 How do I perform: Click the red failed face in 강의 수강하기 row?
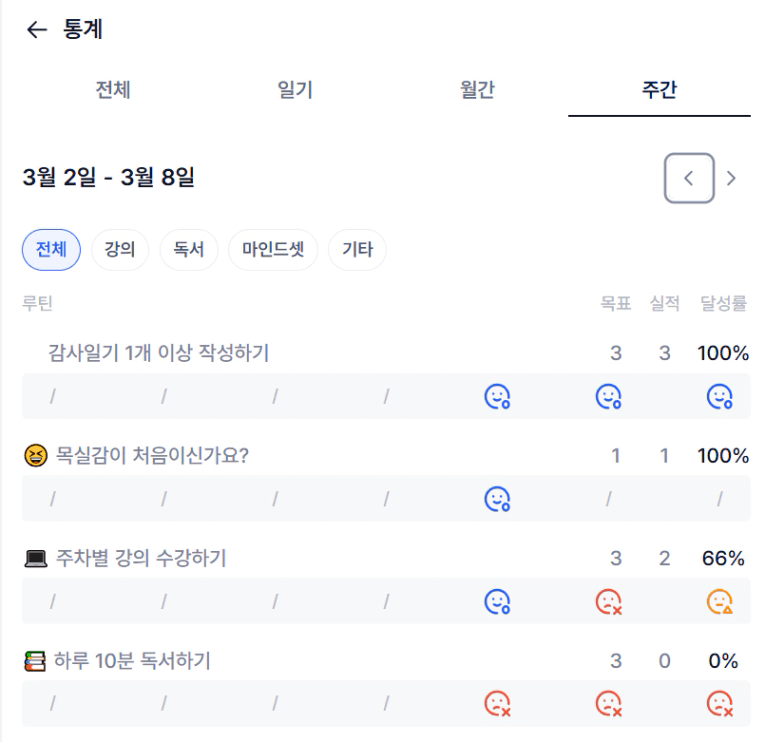609,602
